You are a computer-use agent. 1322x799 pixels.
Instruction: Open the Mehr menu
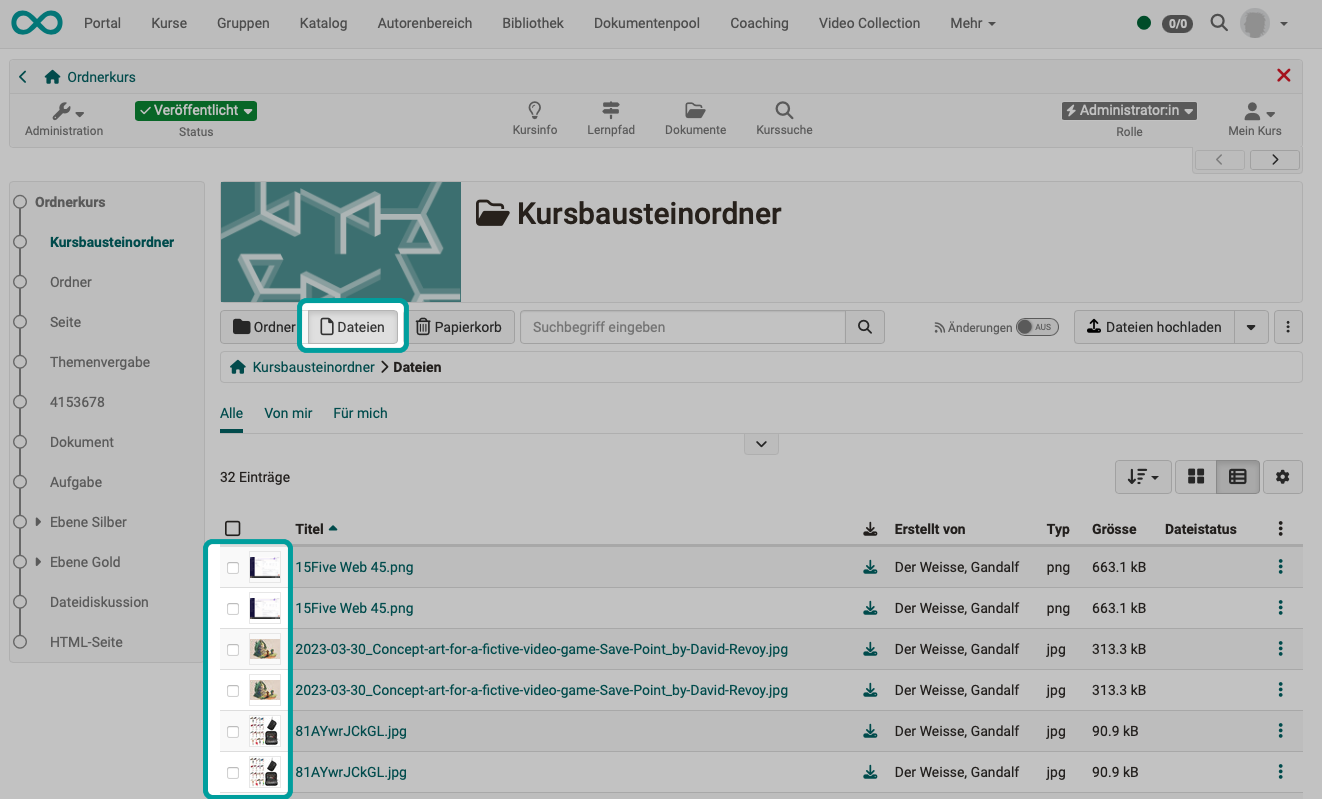coord(971,23)
